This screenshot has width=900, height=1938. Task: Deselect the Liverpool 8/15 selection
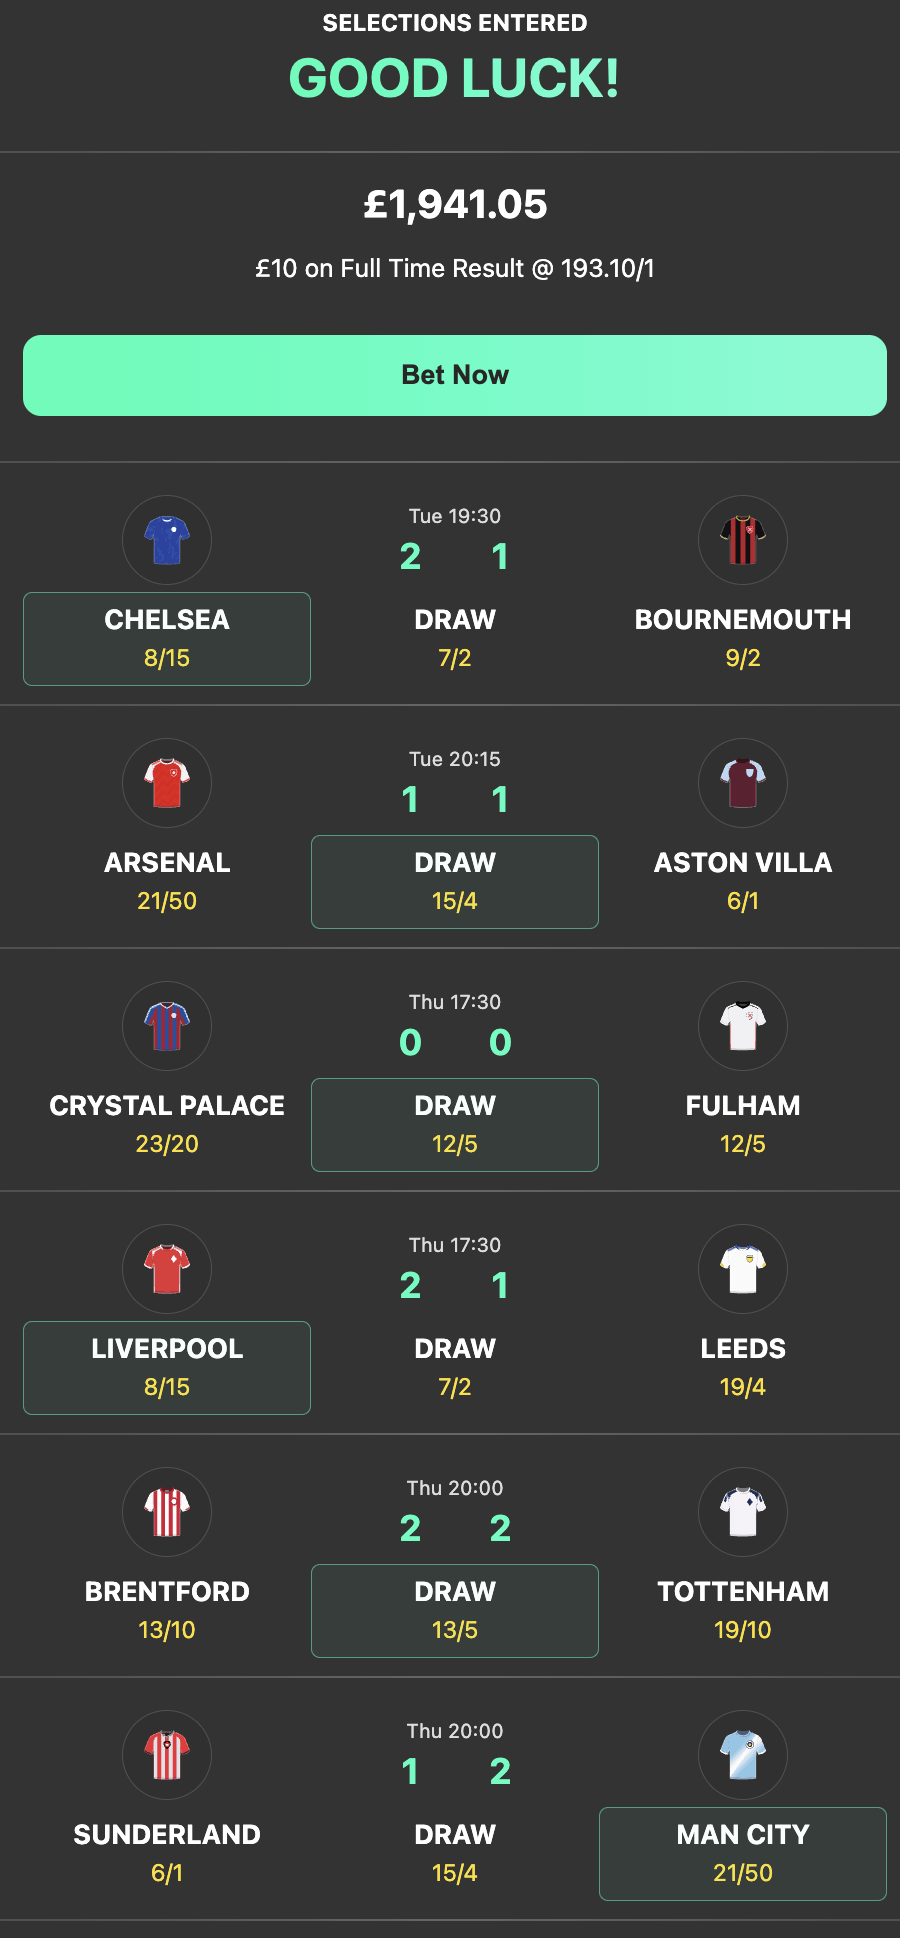166,1367
